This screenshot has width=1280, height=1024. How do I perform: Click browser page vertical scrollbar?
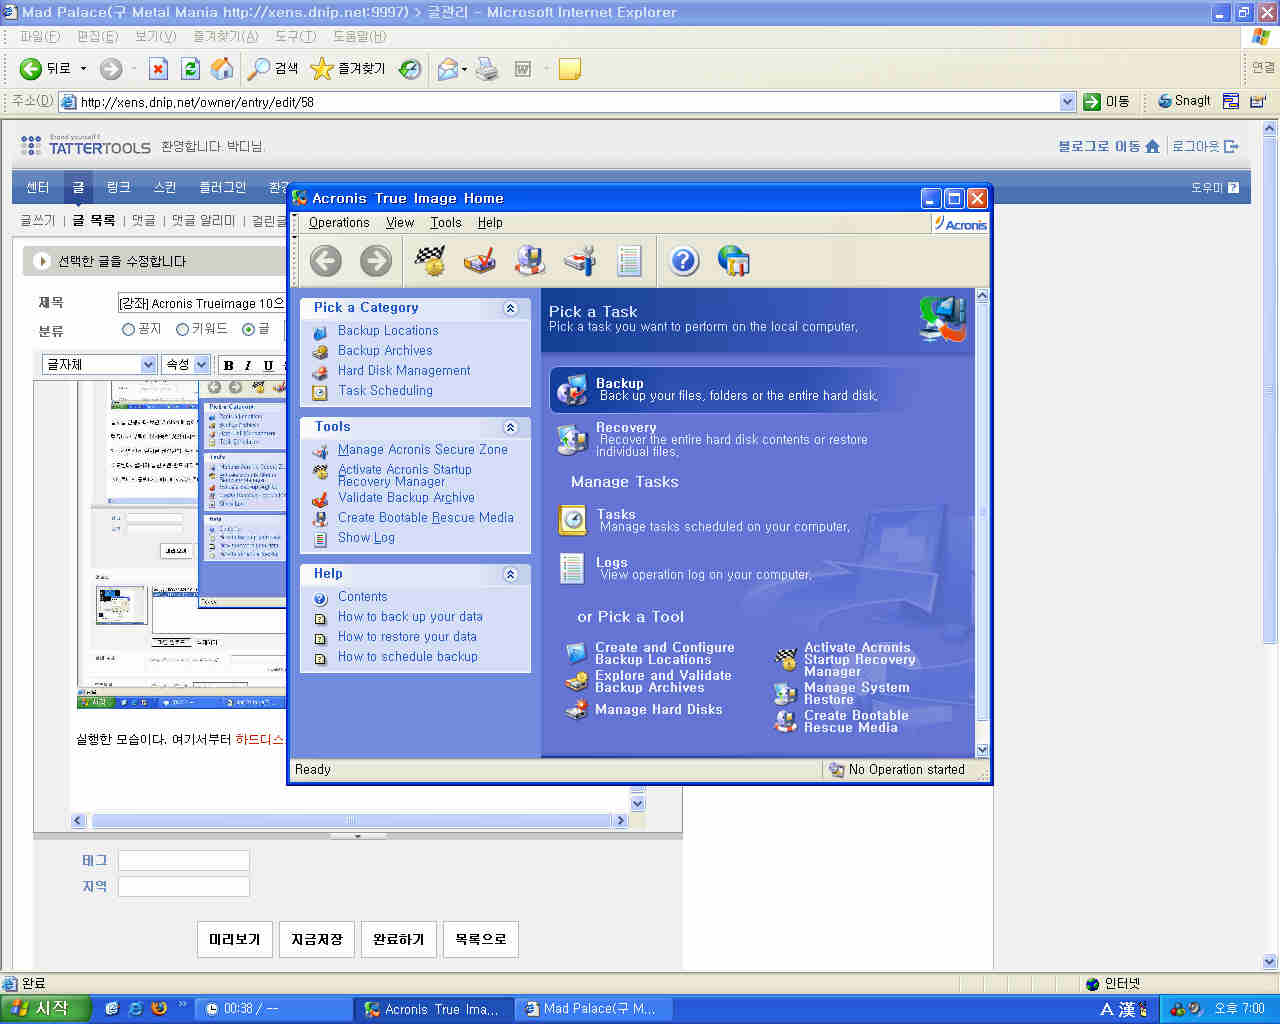(x=1270, y=545)
